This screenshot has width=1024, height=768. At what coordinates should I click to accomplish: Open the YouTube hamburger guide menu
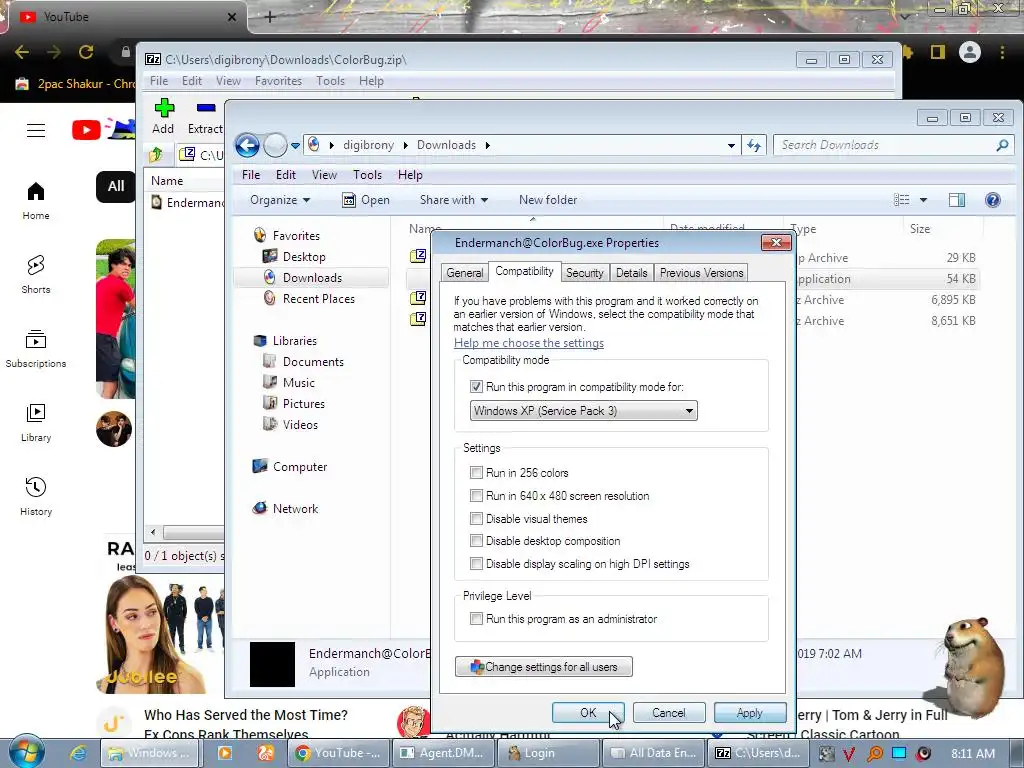click(x=36, y=131)
